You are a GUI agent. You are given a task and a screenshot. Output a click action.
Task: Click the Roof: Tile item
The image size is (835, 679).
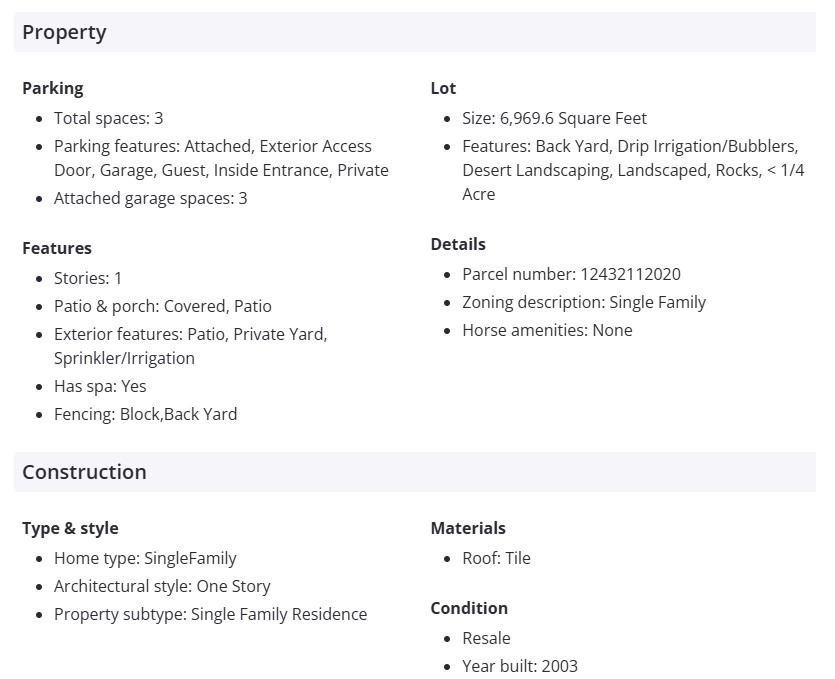(496, 558)
